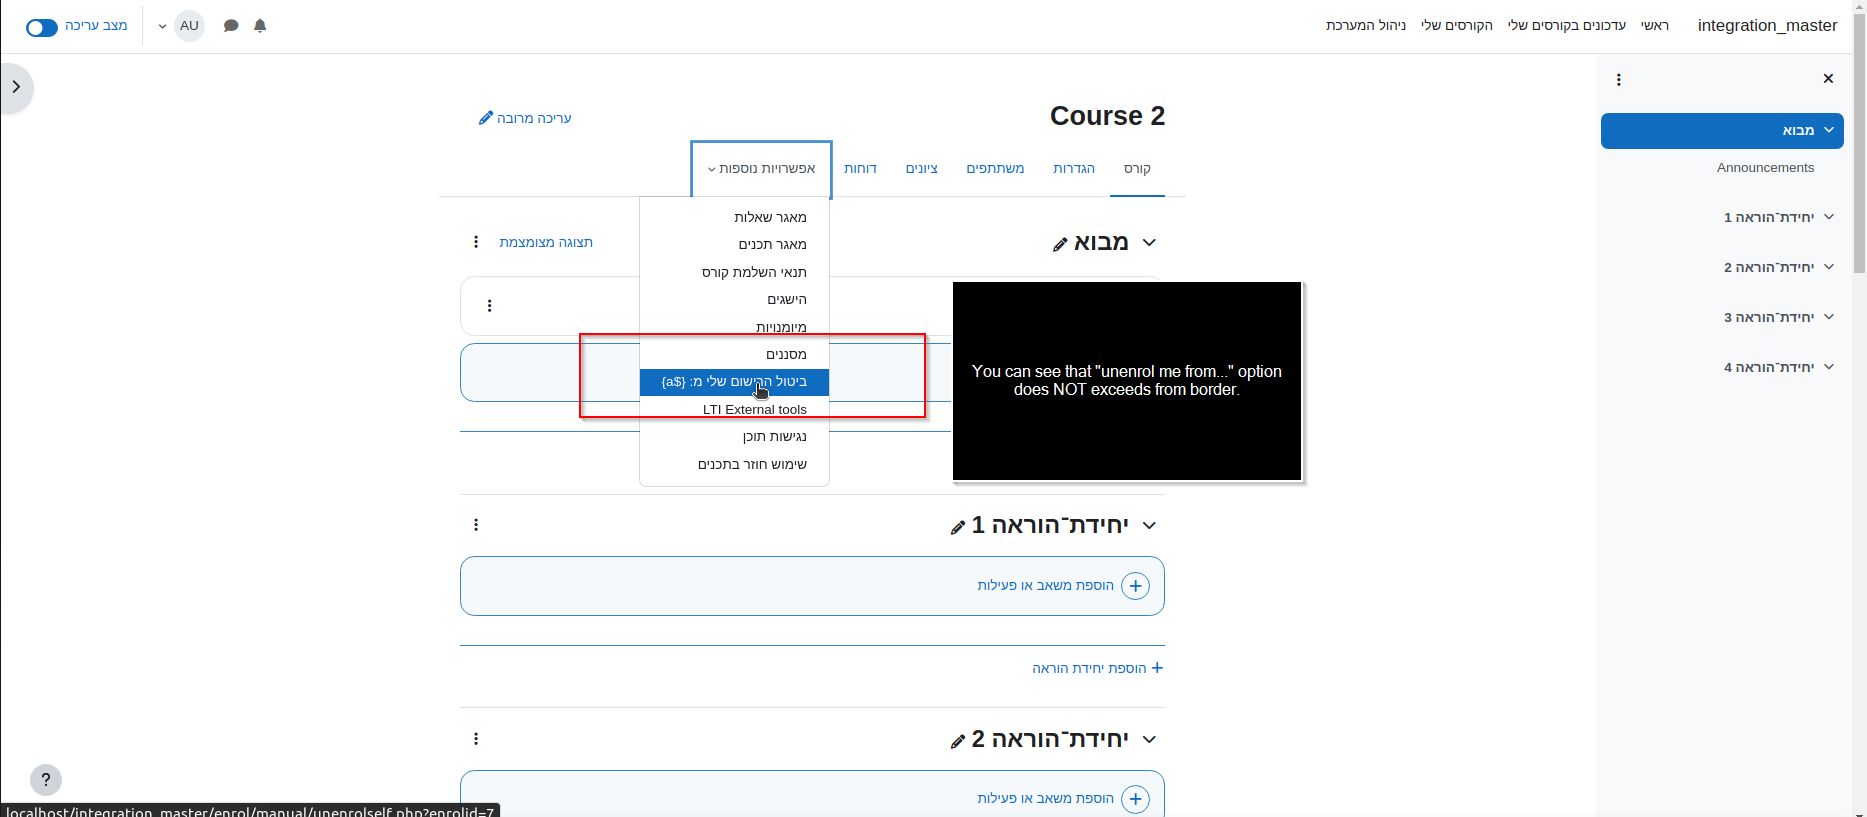Viewport: 1867px width, 817px height.
Task: Collapse מבוא section in course index
Action: pyautogui.click(x=1829, y=130)
